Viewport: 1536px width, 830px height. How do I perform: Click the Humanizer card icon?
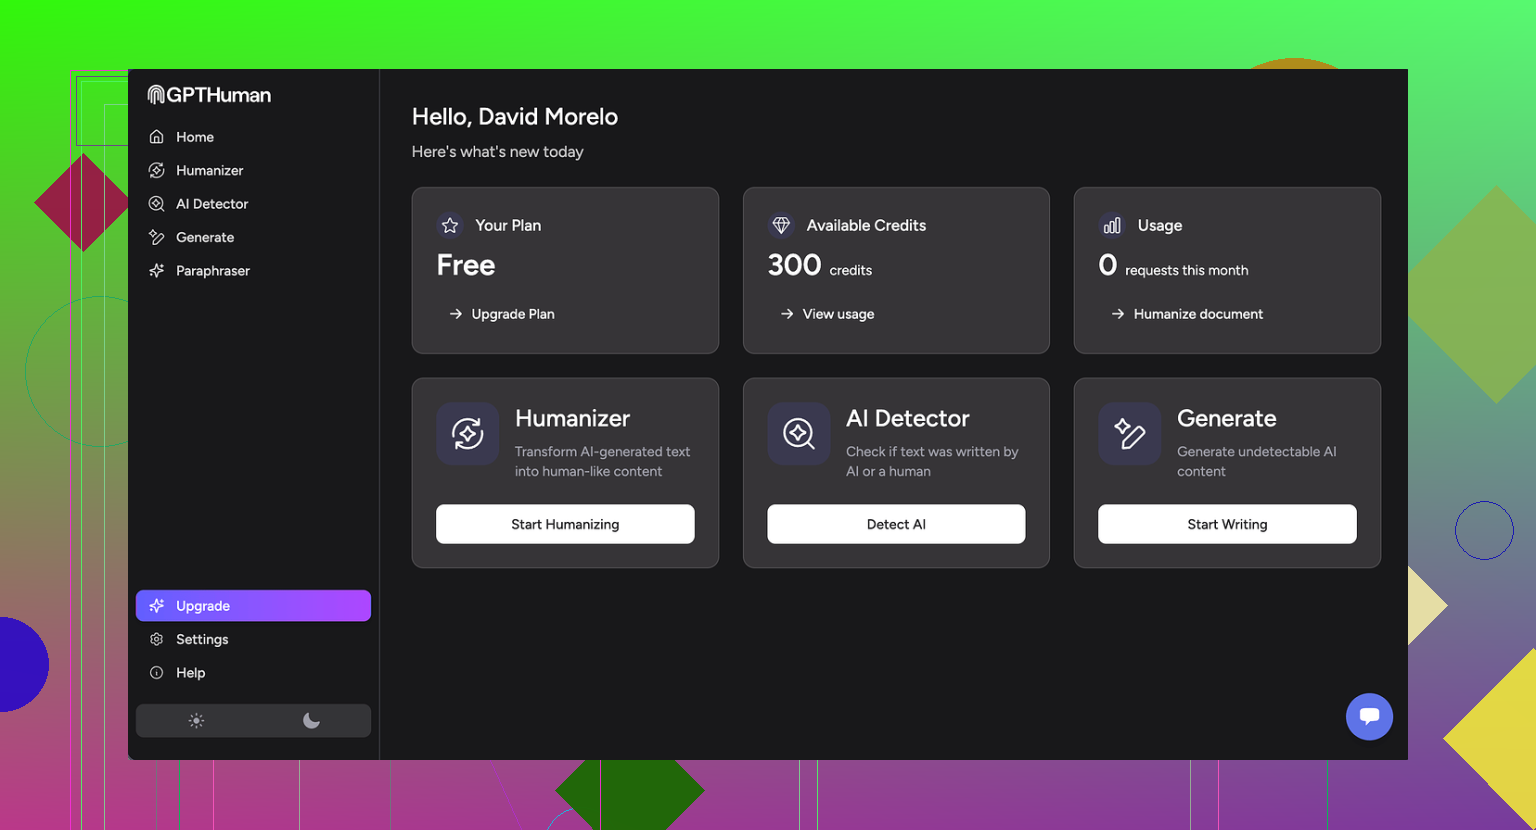click(x=467, y=434)
